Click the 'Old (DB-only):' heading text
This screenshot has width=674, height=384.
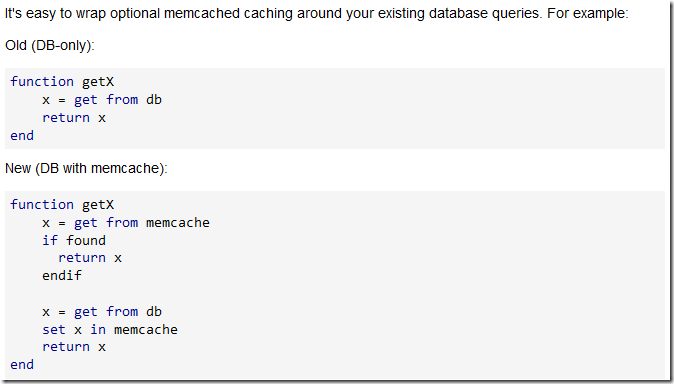[x=49, y=45]
